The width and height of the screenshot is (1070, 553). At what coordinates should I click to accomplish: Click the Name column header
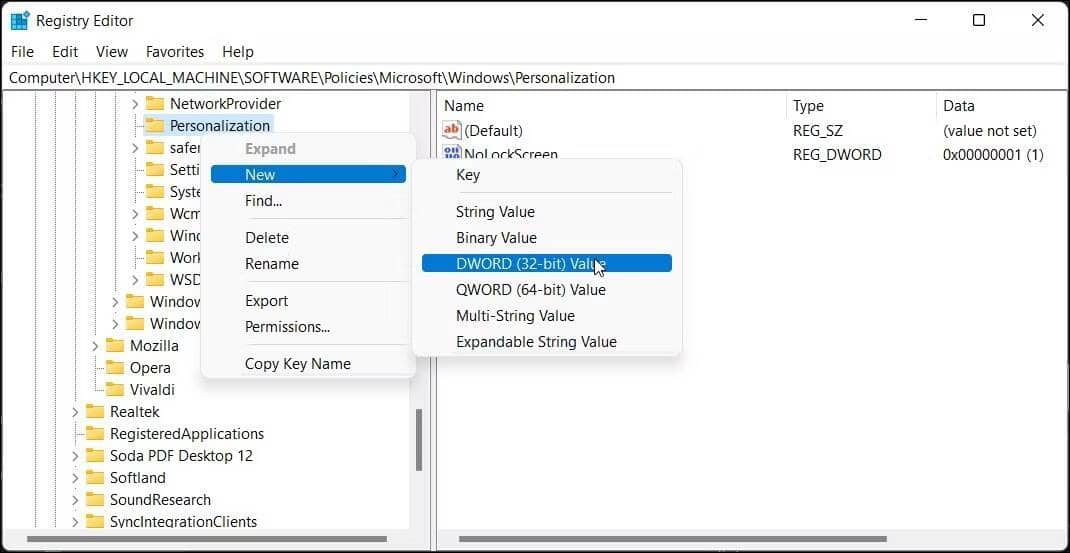click(612, 106)
